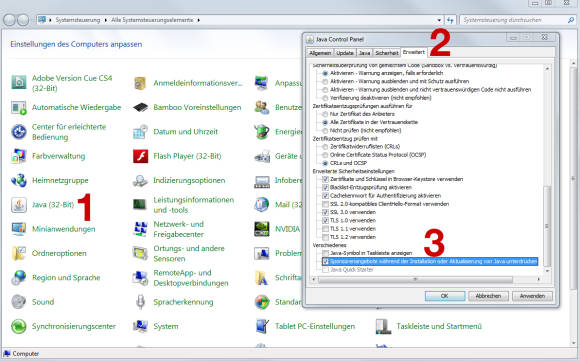
Task: Select 'Aktivieren - Warnung anzeigen, falls erforderlich' radio
Action: (325, 73)
